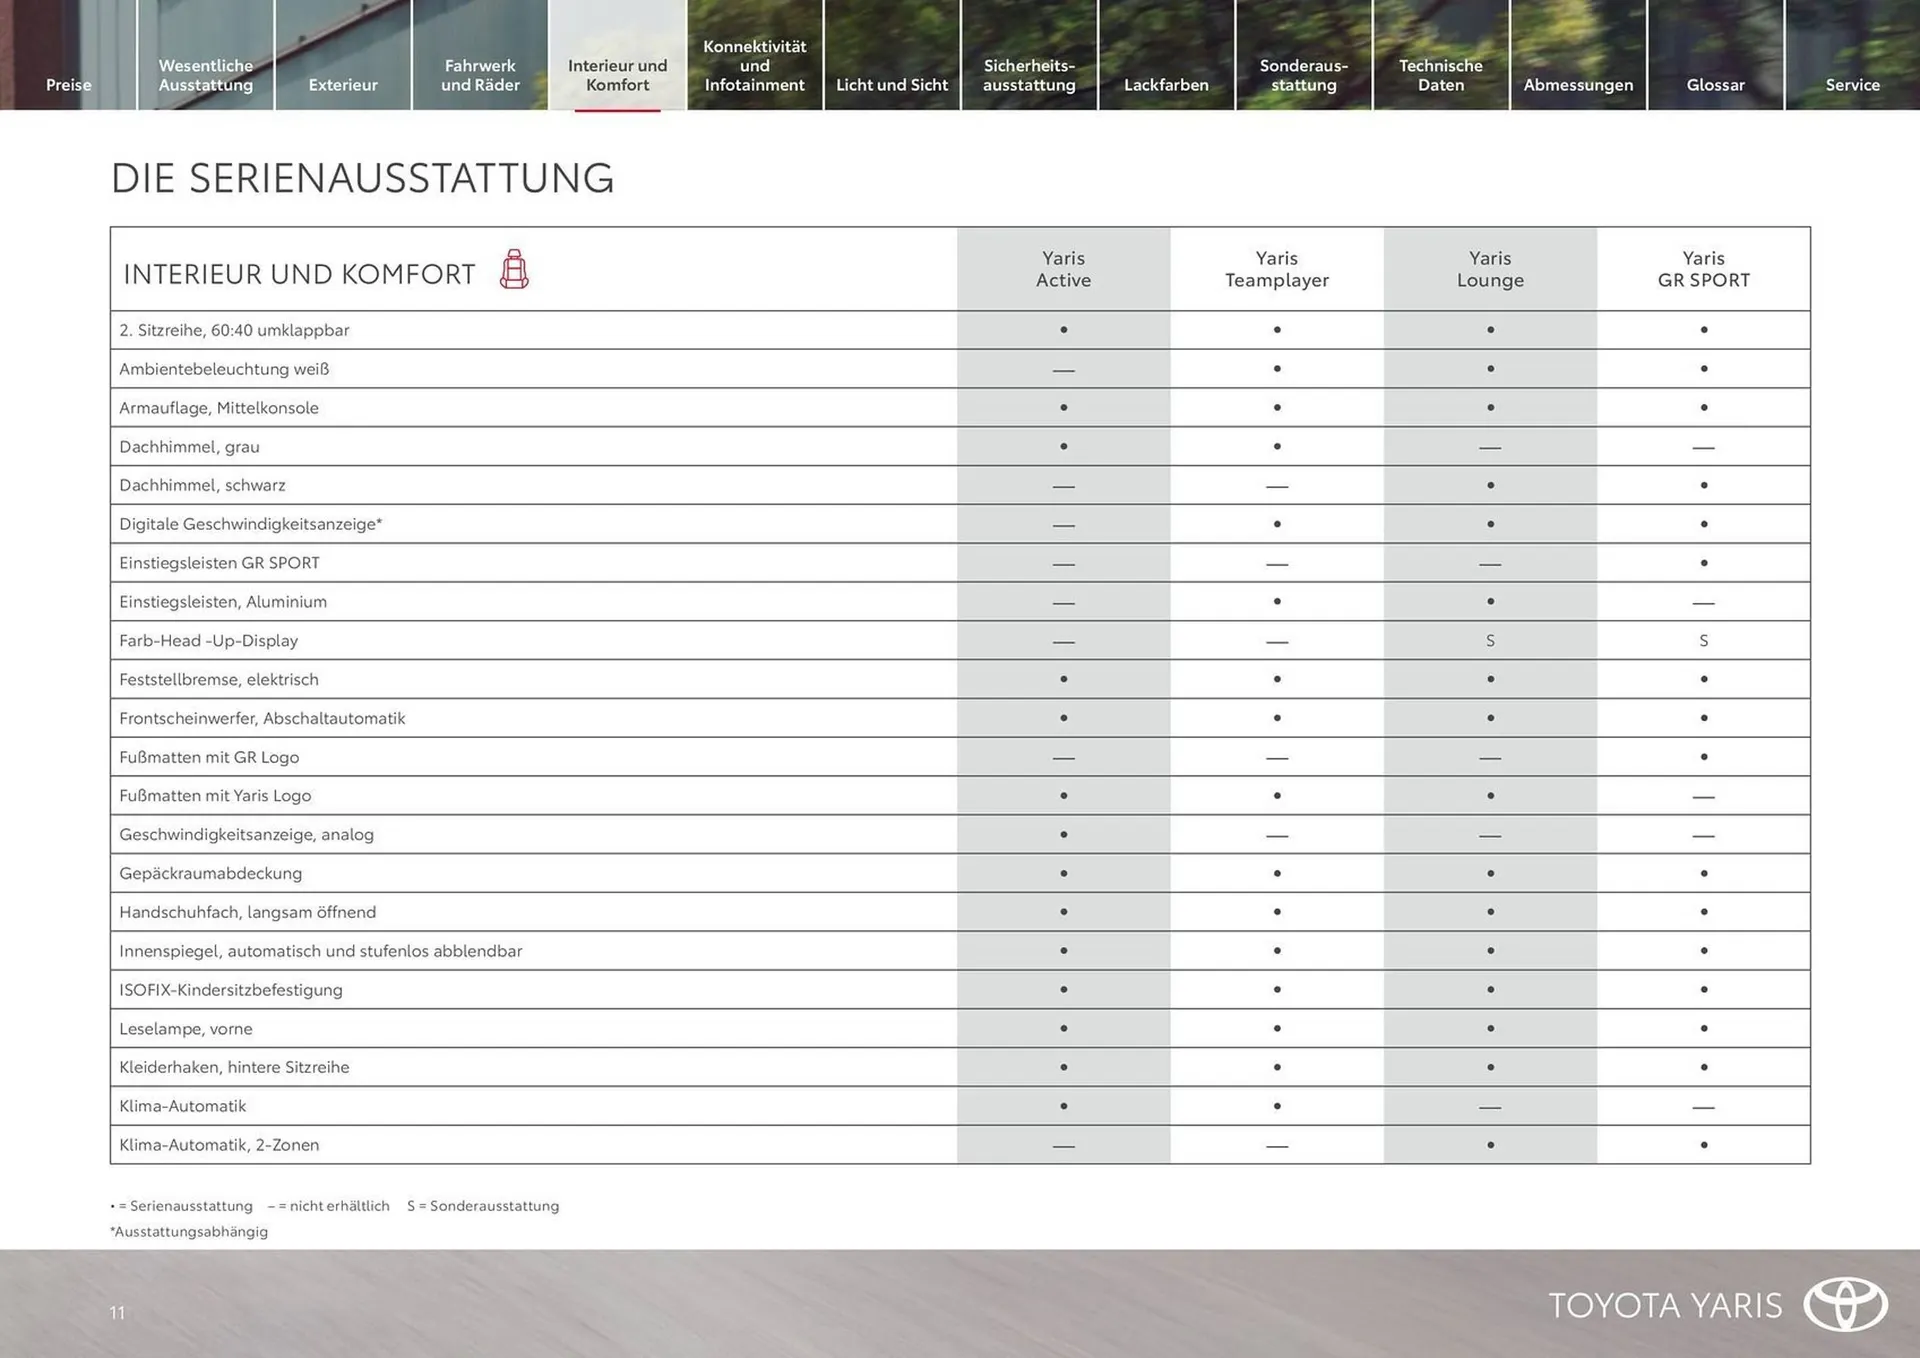1920x1358 pixels.
Task: Click the Abmessungen navigation item
Action: [1578, 85]
